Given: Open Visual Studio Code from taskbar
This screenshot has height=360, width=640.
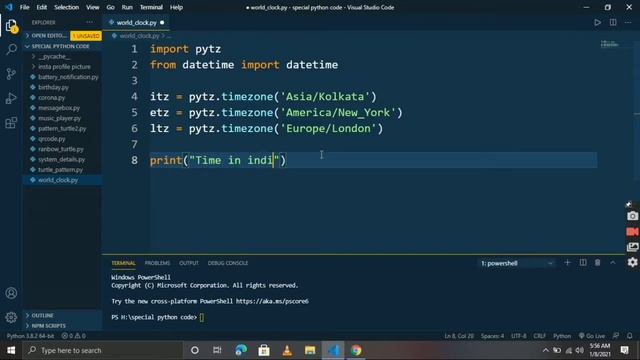Looking at the screenshot, I should pyautogui.click(x=333, y=350).
